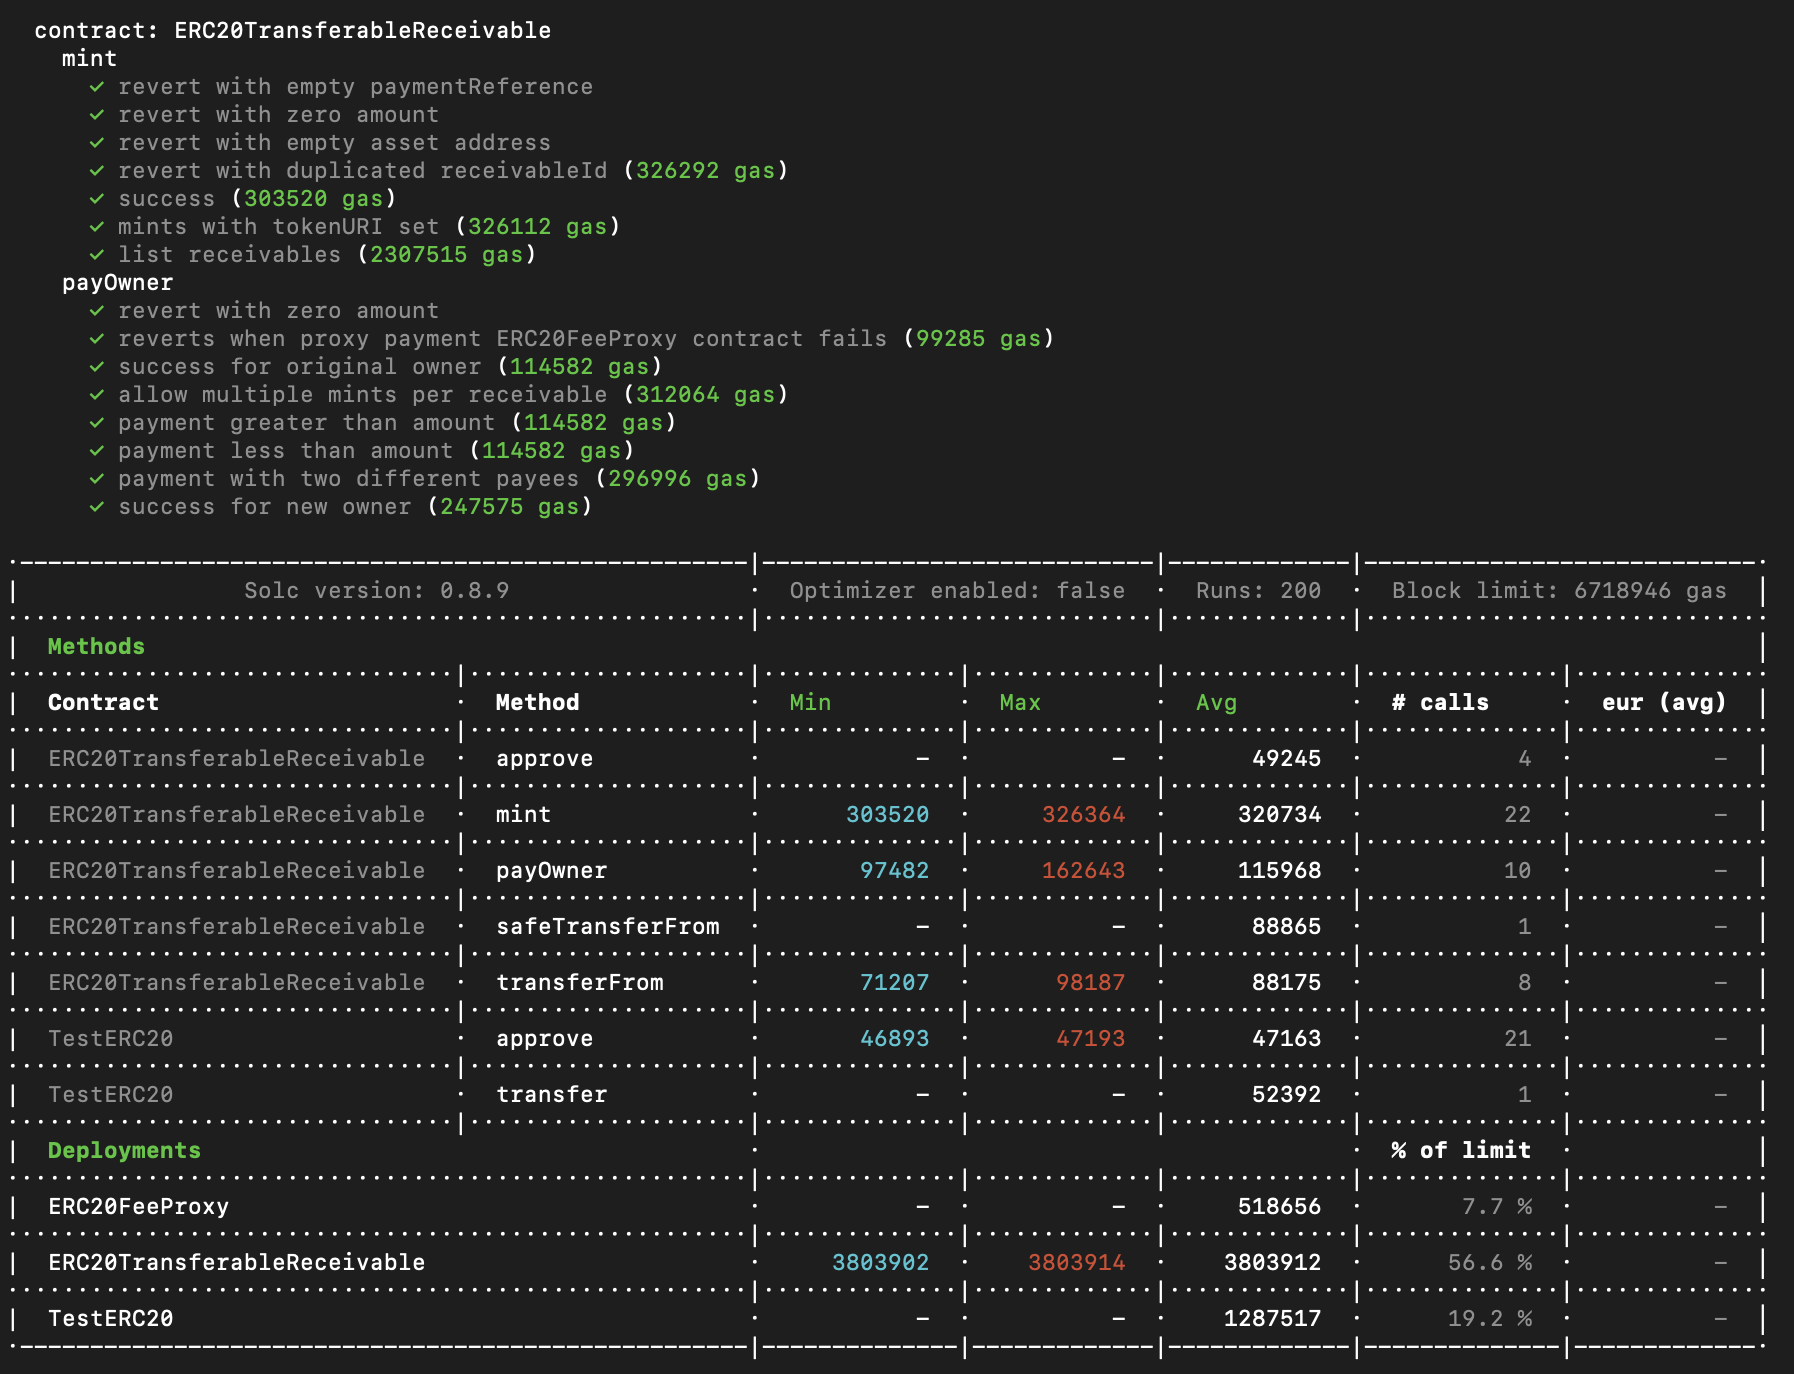Click safeTransferFrom Avg value 88865
This screenshot has width=1794, height=1374.
click(1286, 927)
